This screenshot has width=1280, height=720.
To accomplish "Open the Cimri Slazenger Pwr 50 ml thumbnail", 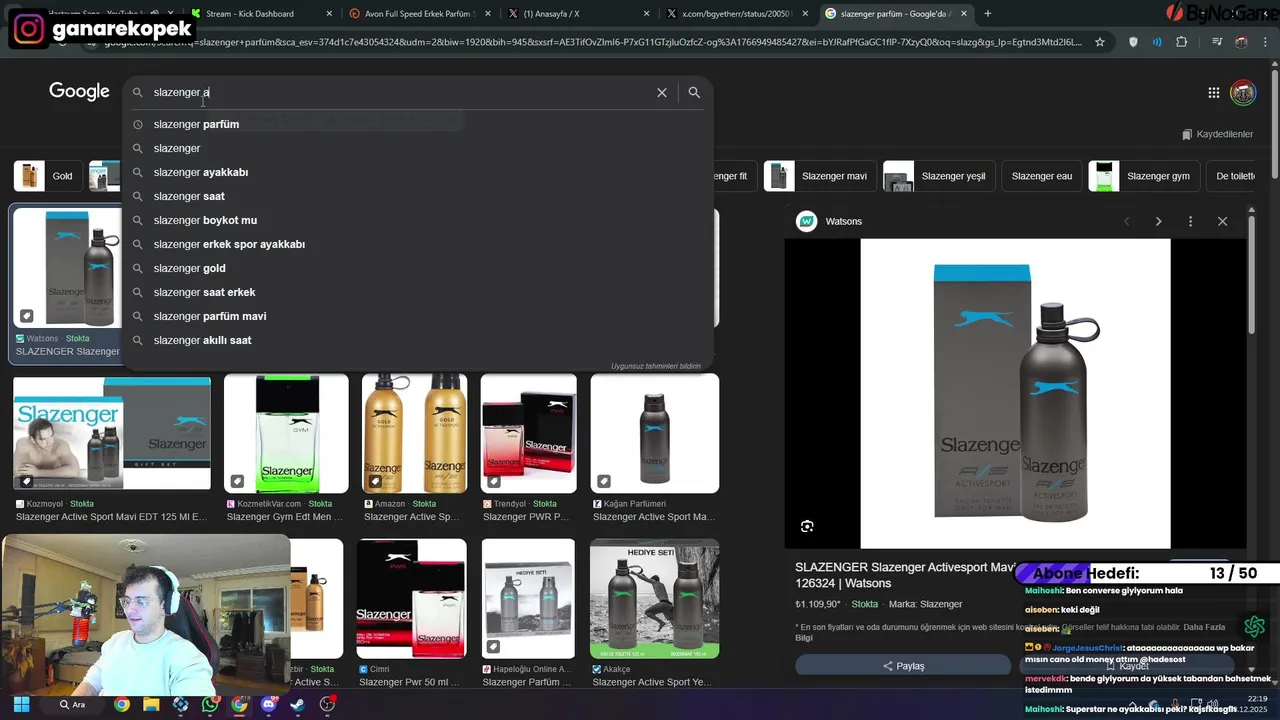I will click(x=411, y=598).
